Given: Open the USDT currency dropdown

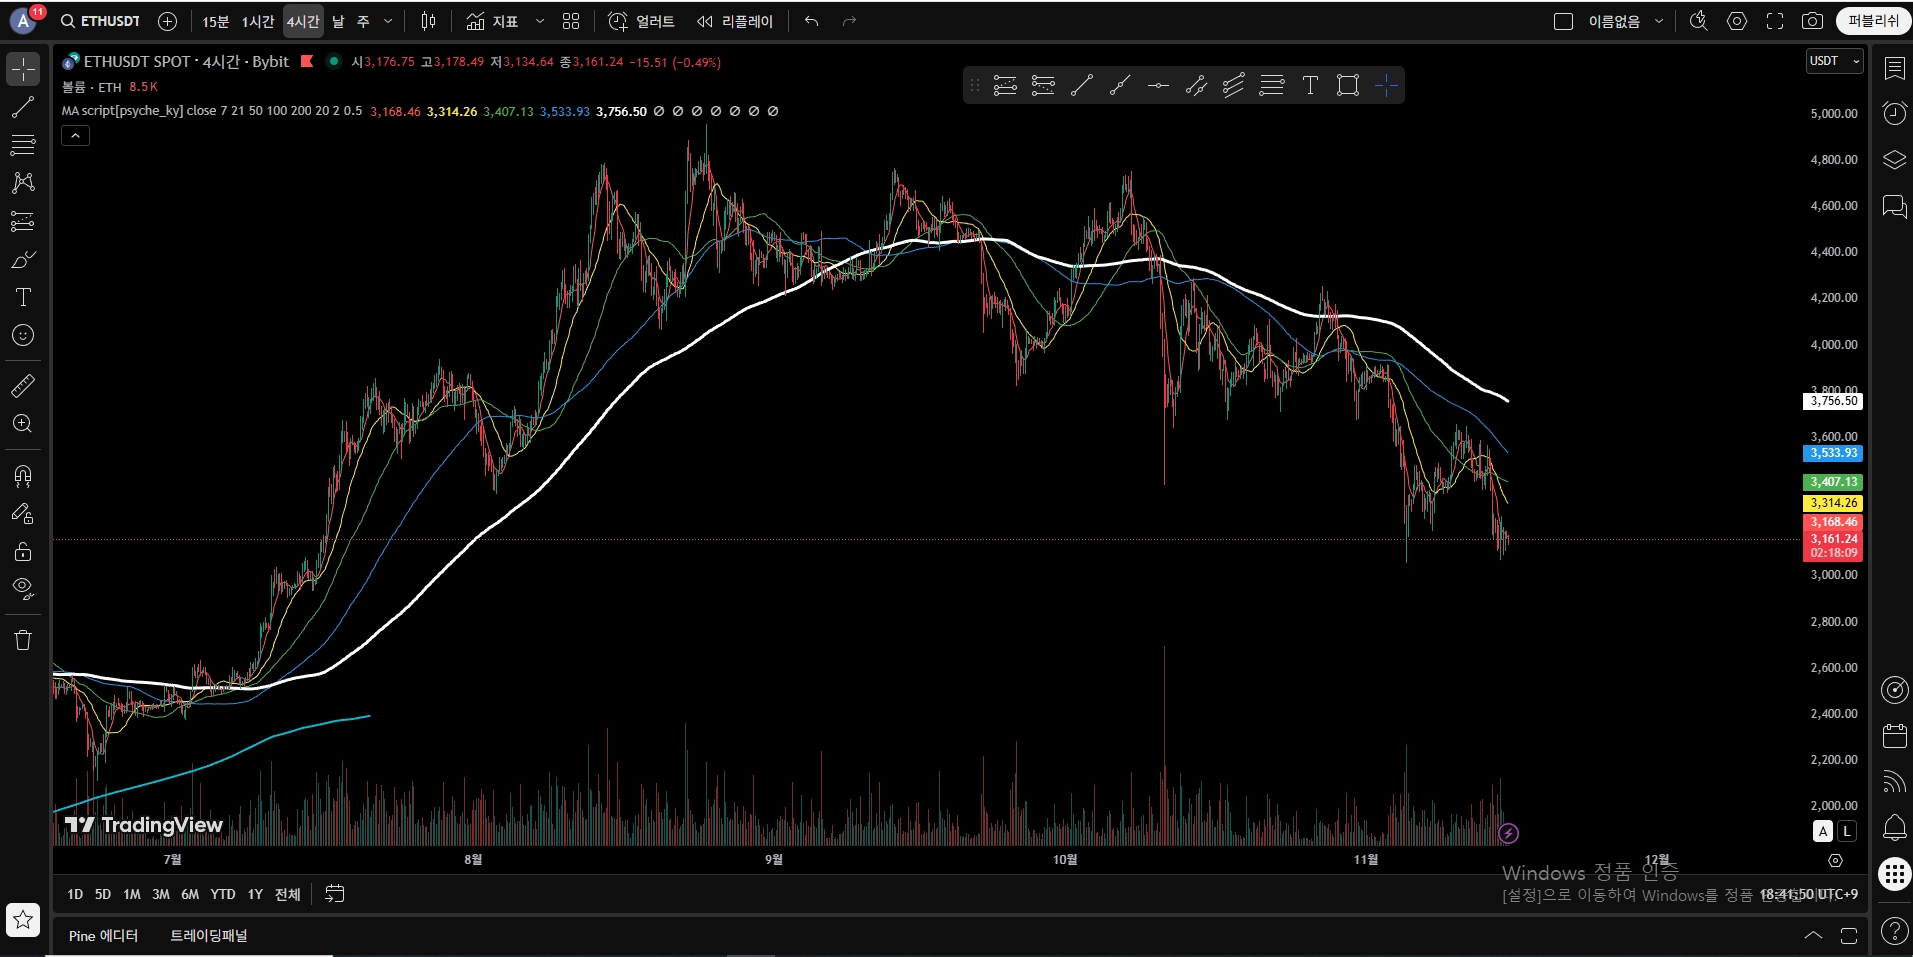Looking at the screenshot, I should pos(1834,61).
